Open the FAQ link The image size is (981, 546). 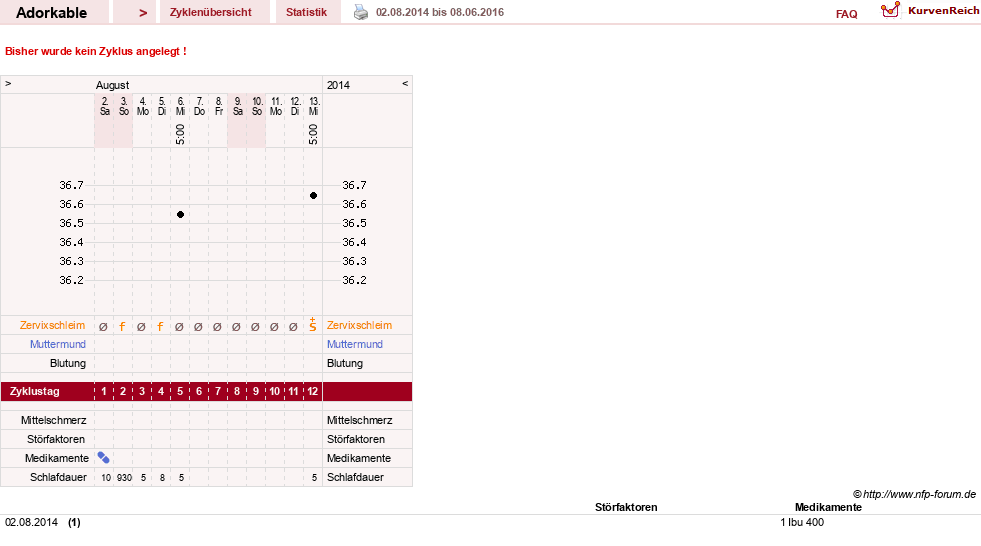tap(846, 14)
